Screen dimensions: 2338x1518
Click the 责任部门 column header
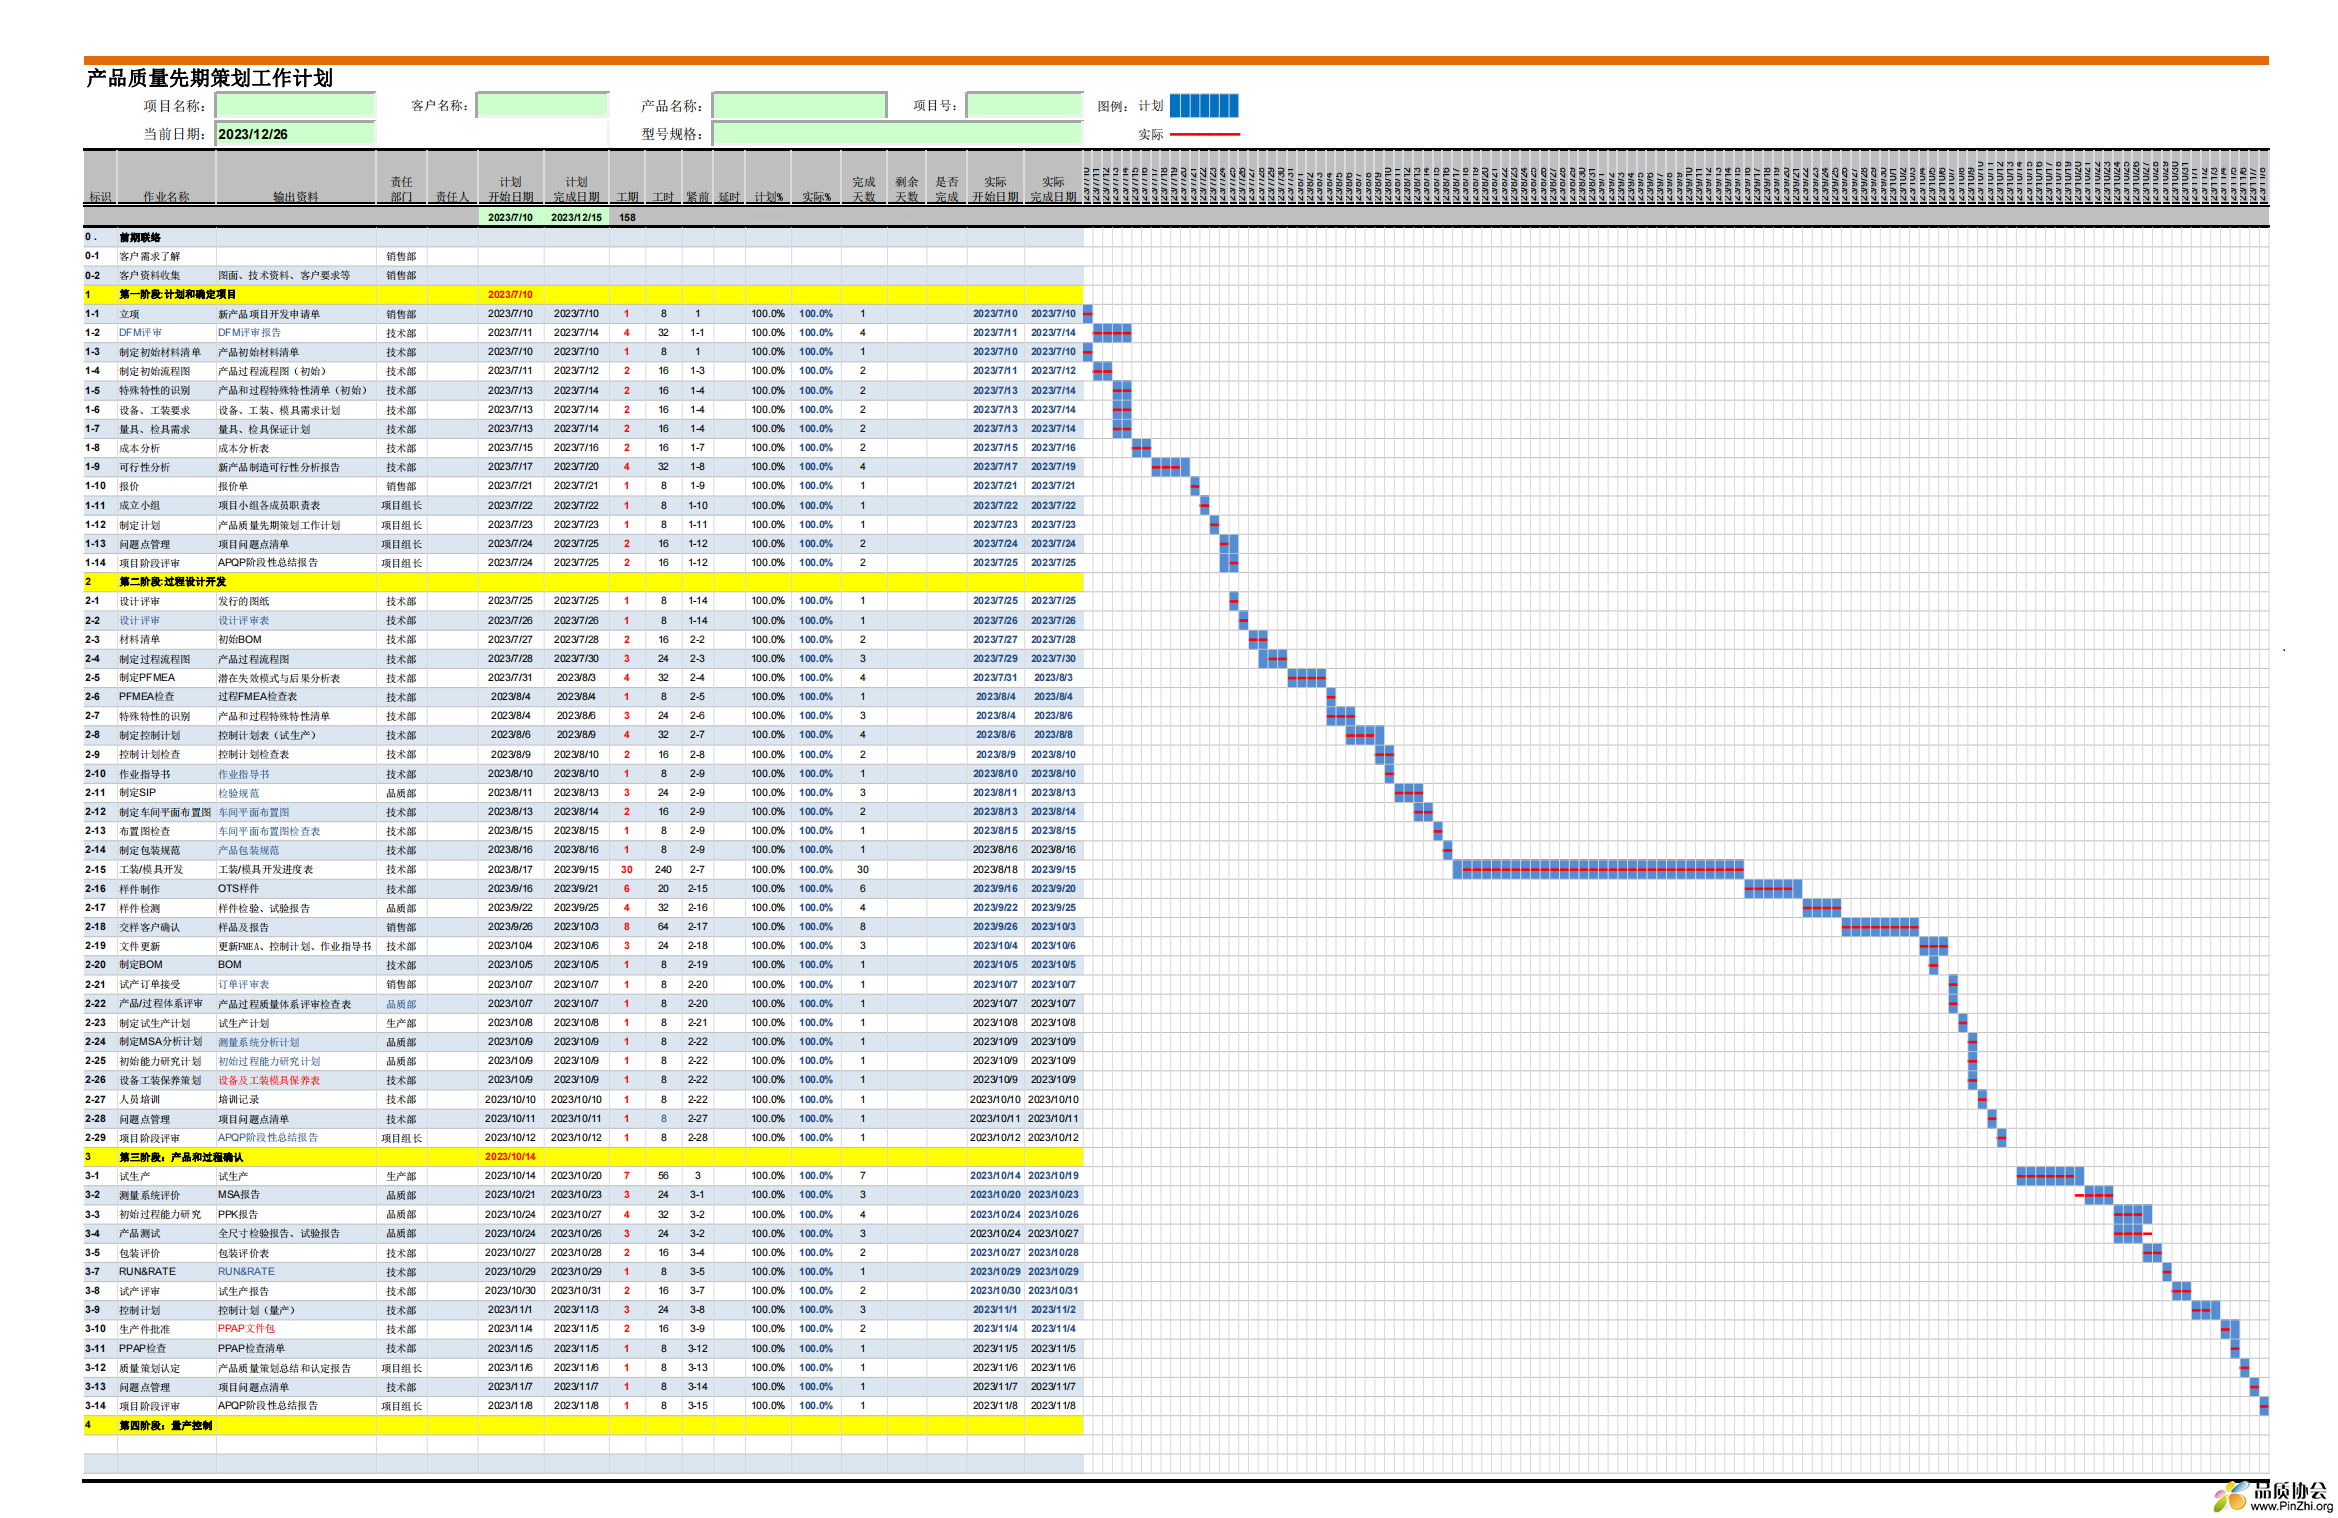tap(401, 189)
